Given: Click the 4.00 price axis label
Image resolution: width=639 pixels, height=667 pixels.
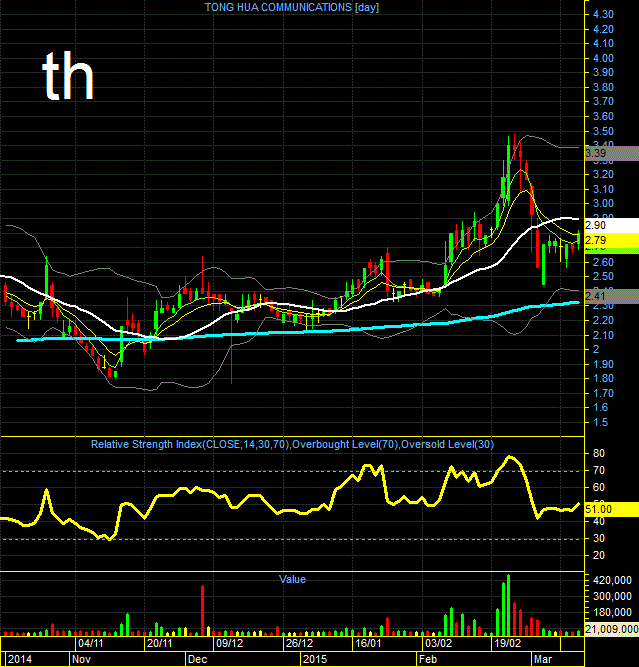Looking at the screenshot, I should 603,58.
